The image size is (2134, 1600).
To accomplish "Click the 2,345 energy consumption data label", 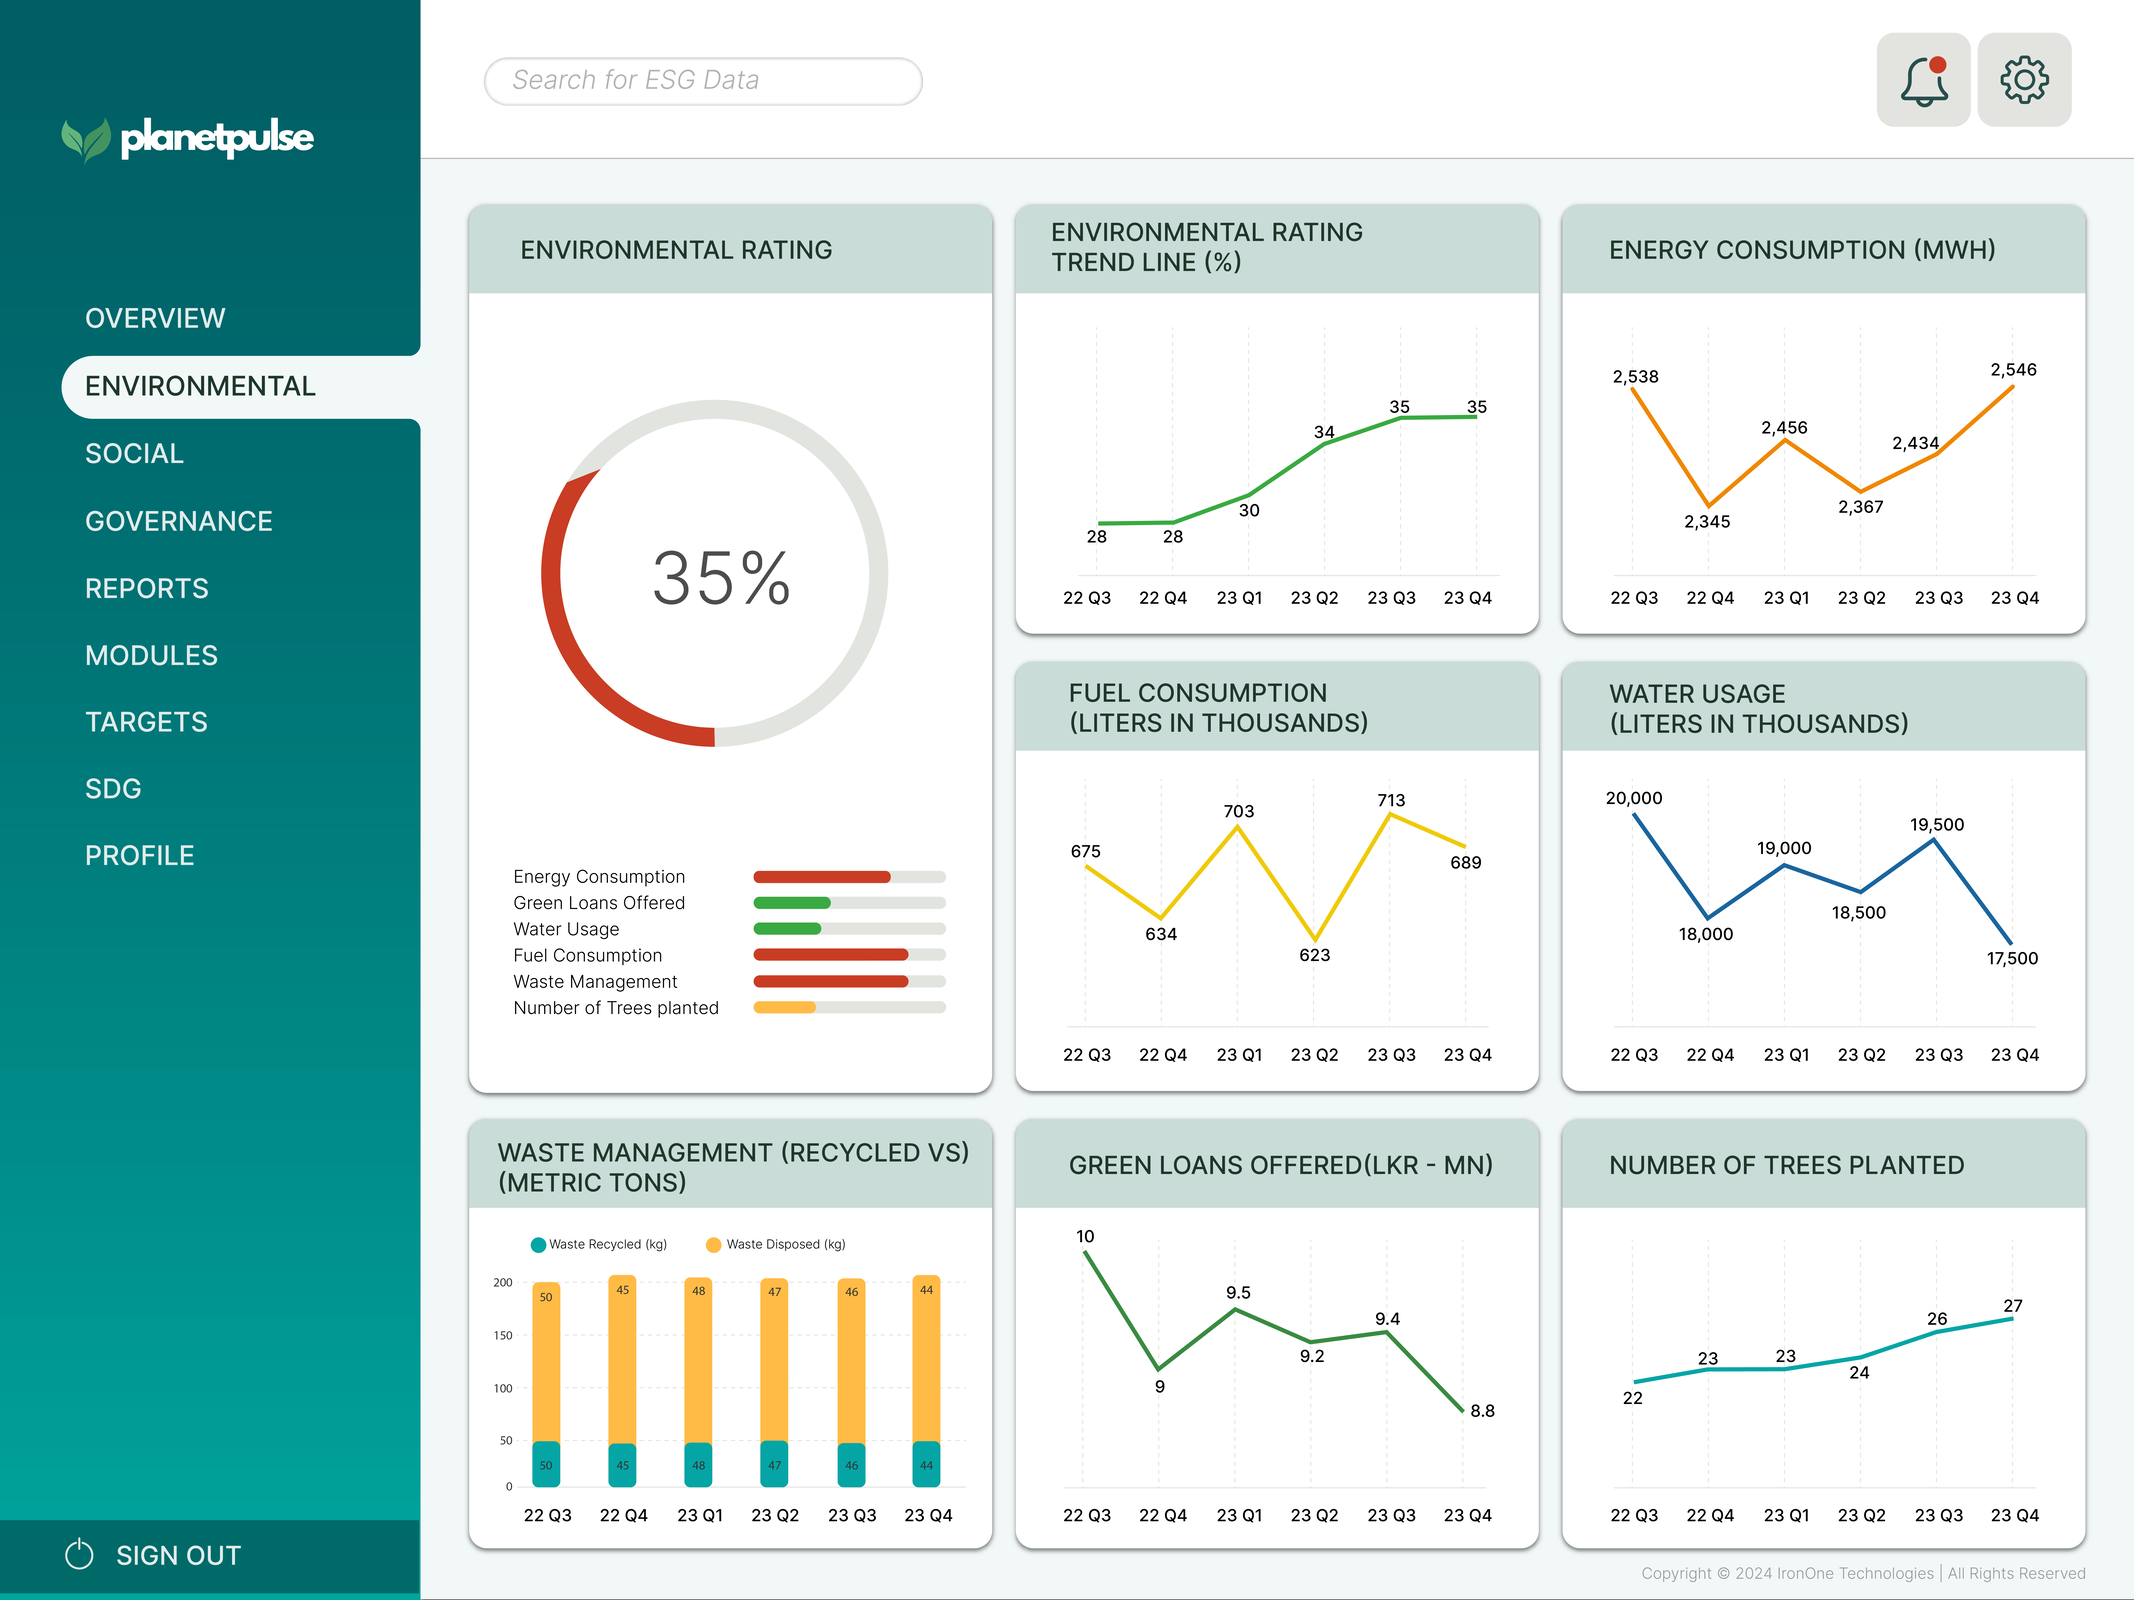I will pos(1707,522).
